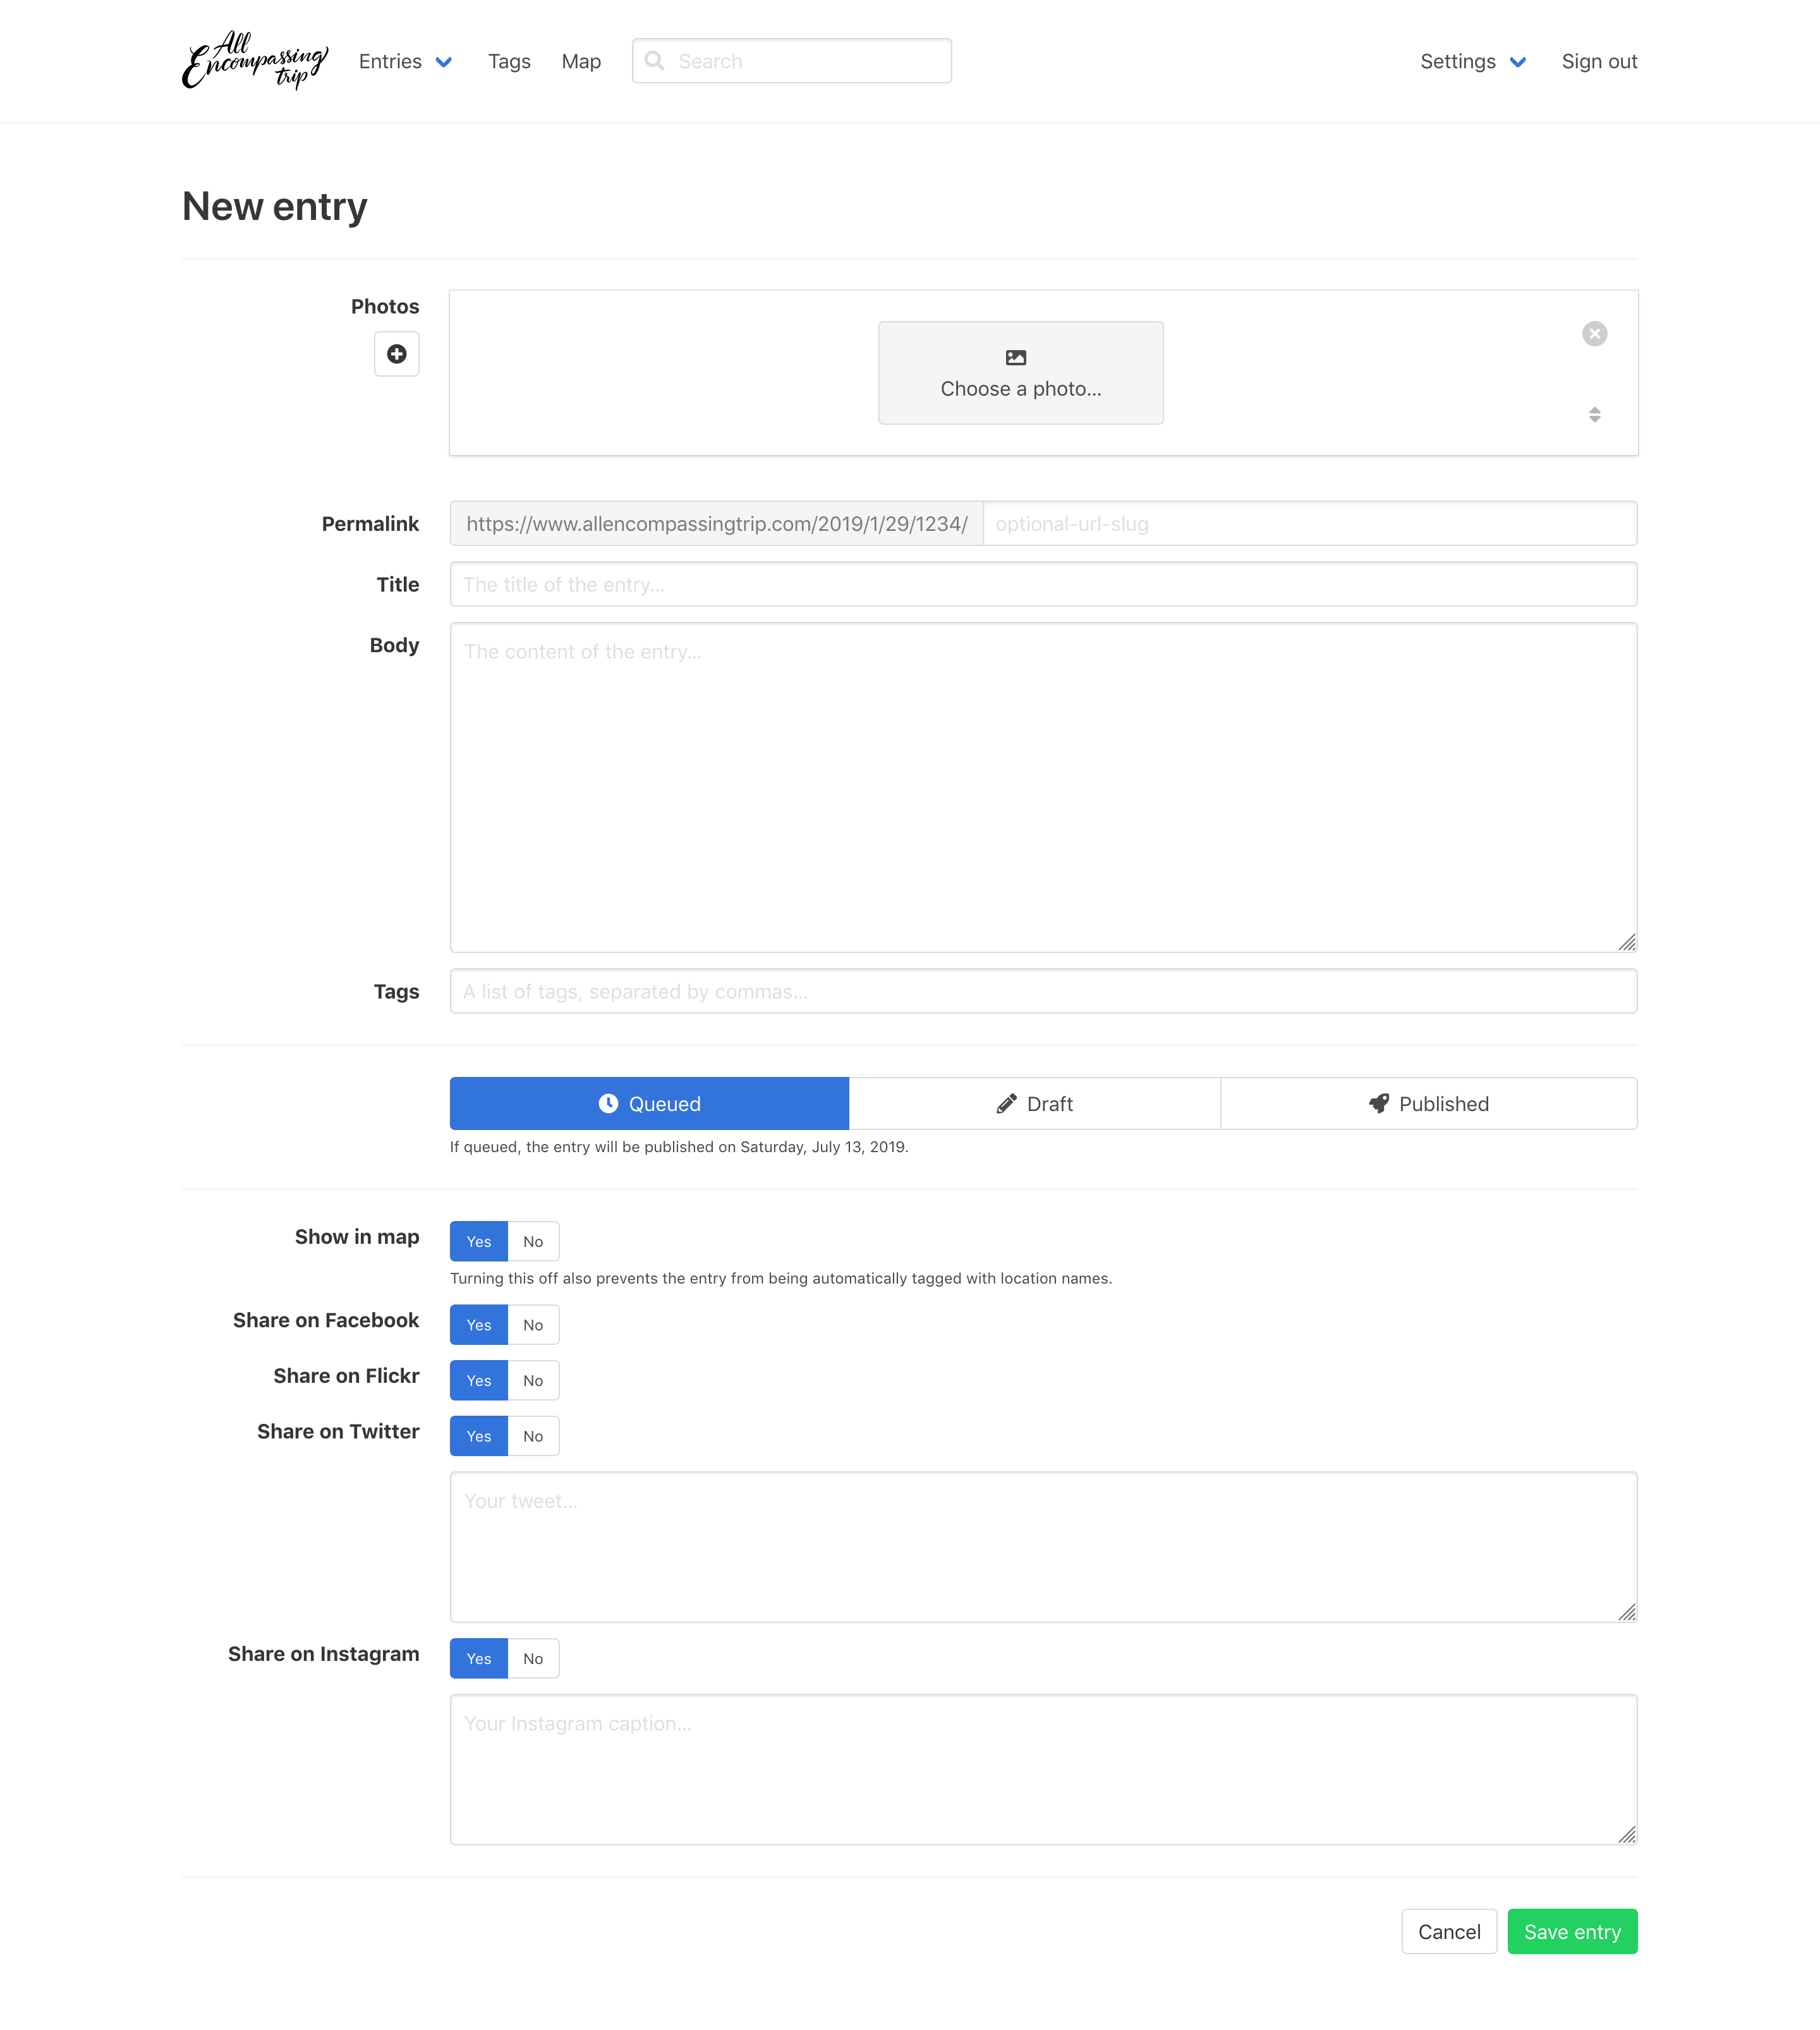Click the rocket icon on the Published button

[1378, 1103]
